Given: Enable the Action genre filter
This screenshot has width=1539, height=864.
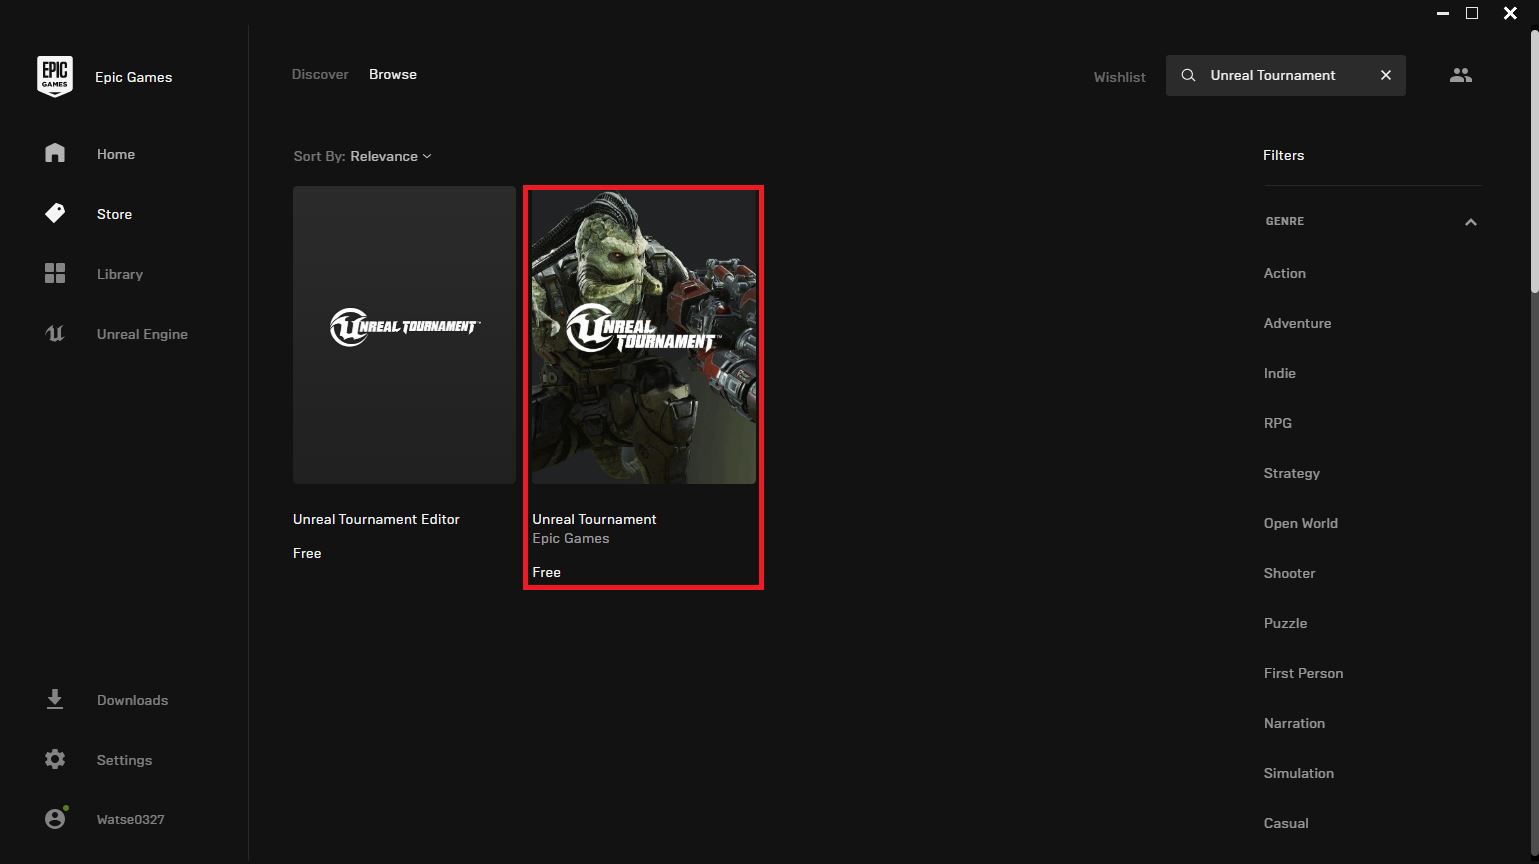Looking at the screenshot, I should (1284, 273).
